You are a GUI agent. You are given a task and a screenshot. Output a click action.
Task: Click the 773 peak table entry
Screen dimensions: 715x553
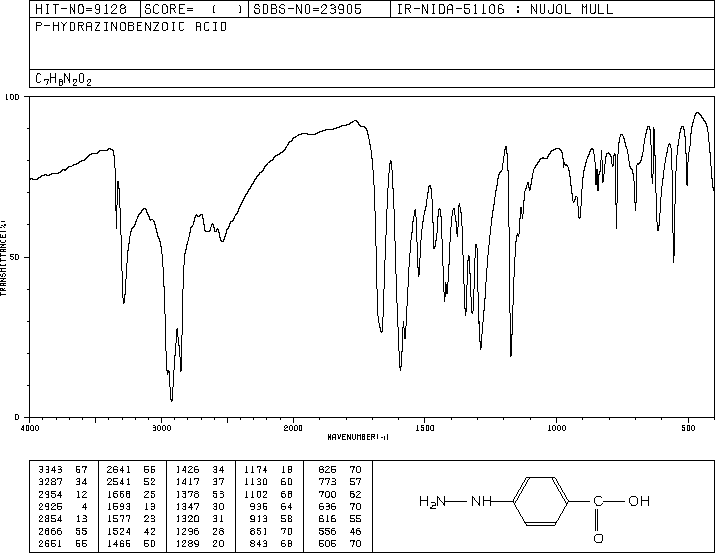(340, 482)
